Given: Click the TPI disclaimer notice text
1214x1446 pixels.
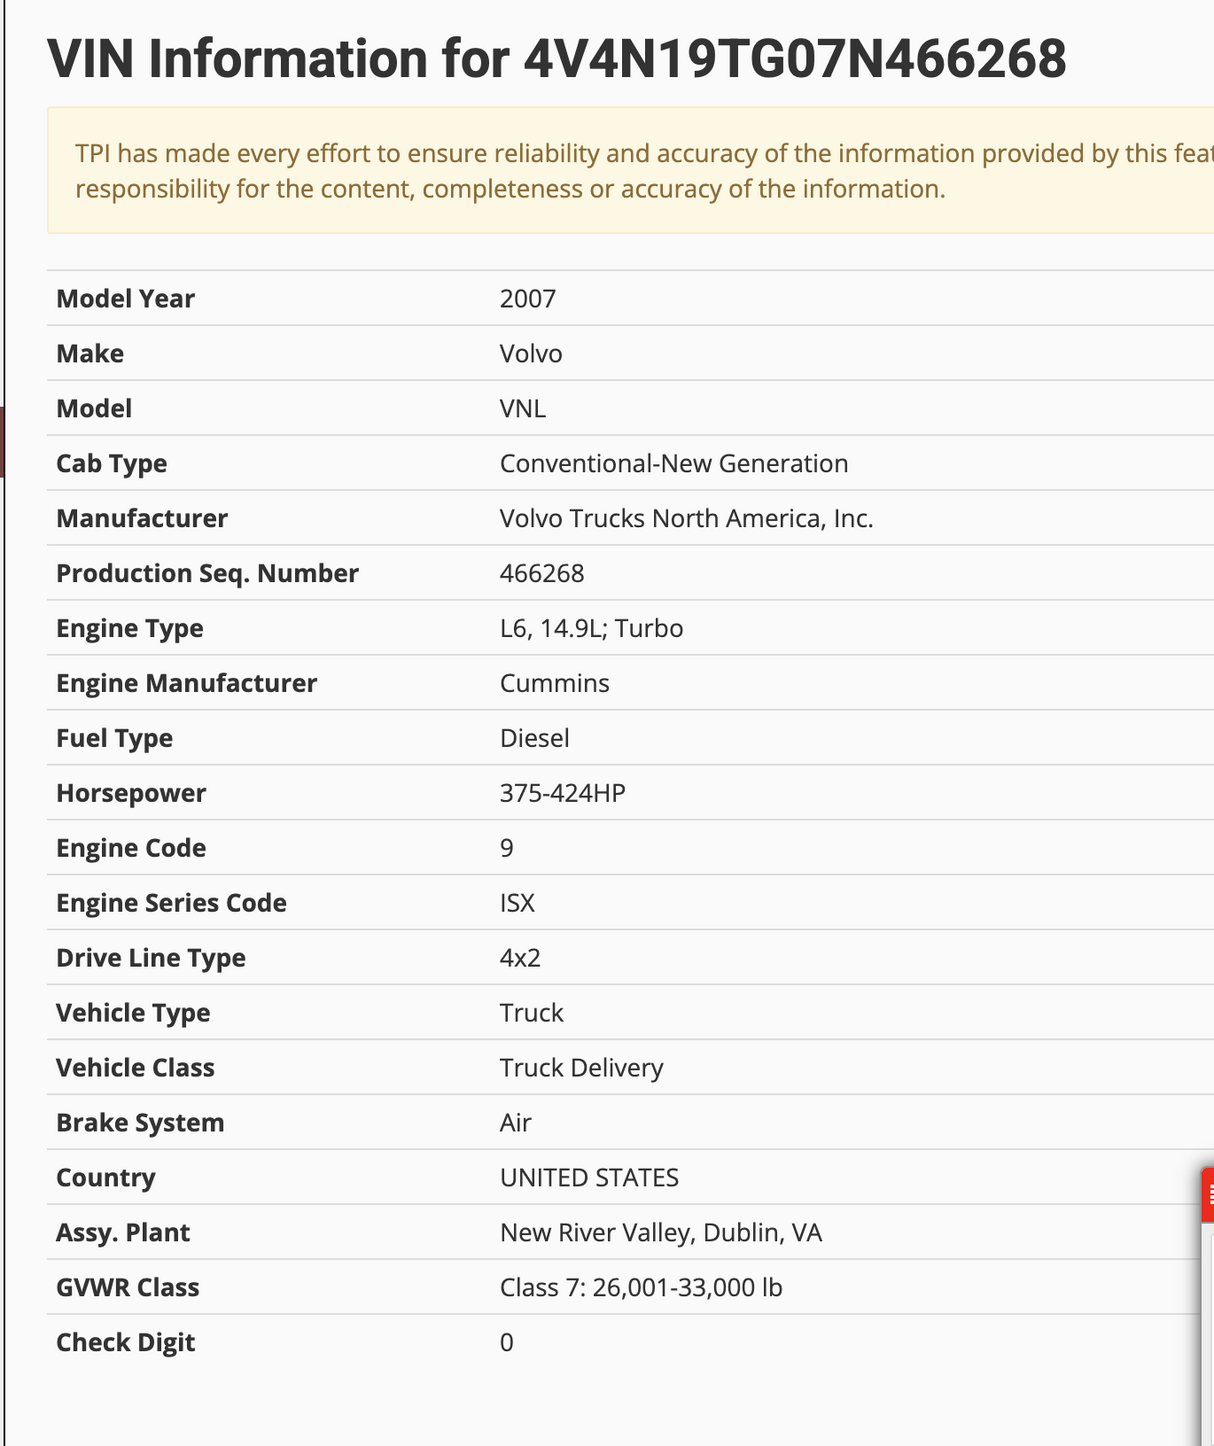Looking at the screenshot, I should 644,171.
